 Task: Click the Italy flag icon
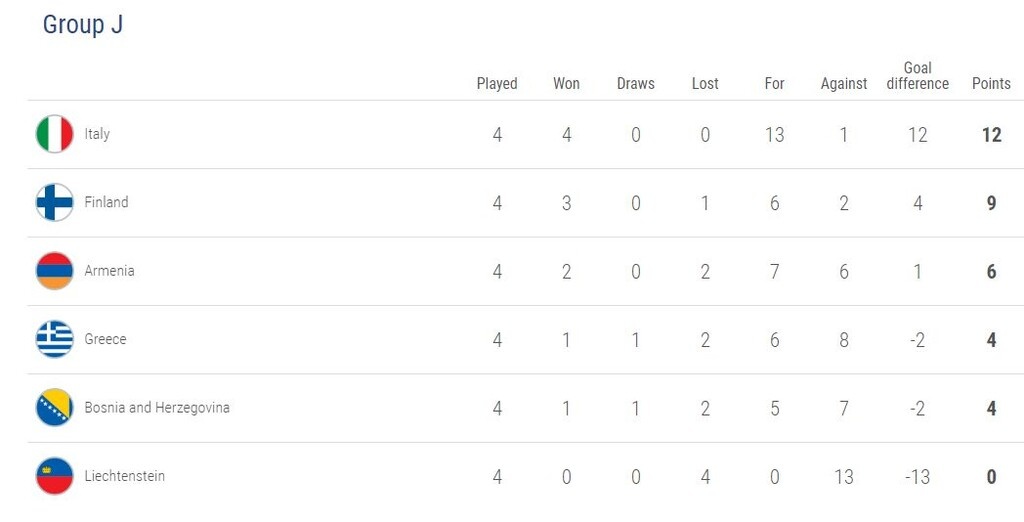click(55, 134)
